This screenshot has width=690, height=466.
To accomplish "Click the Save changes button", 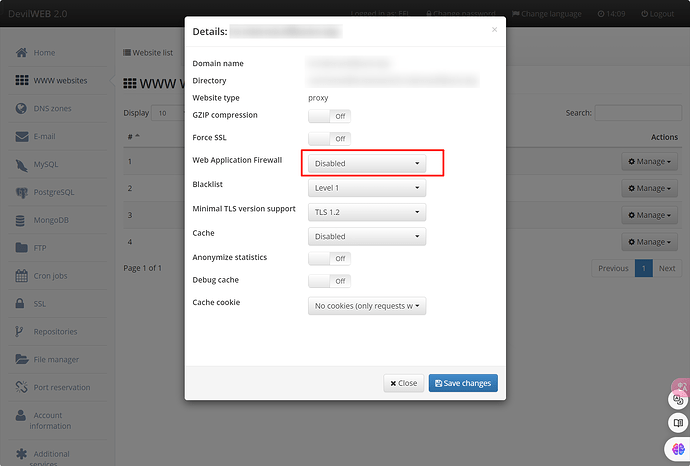I will pyautogui.click(x=463, y=383).
